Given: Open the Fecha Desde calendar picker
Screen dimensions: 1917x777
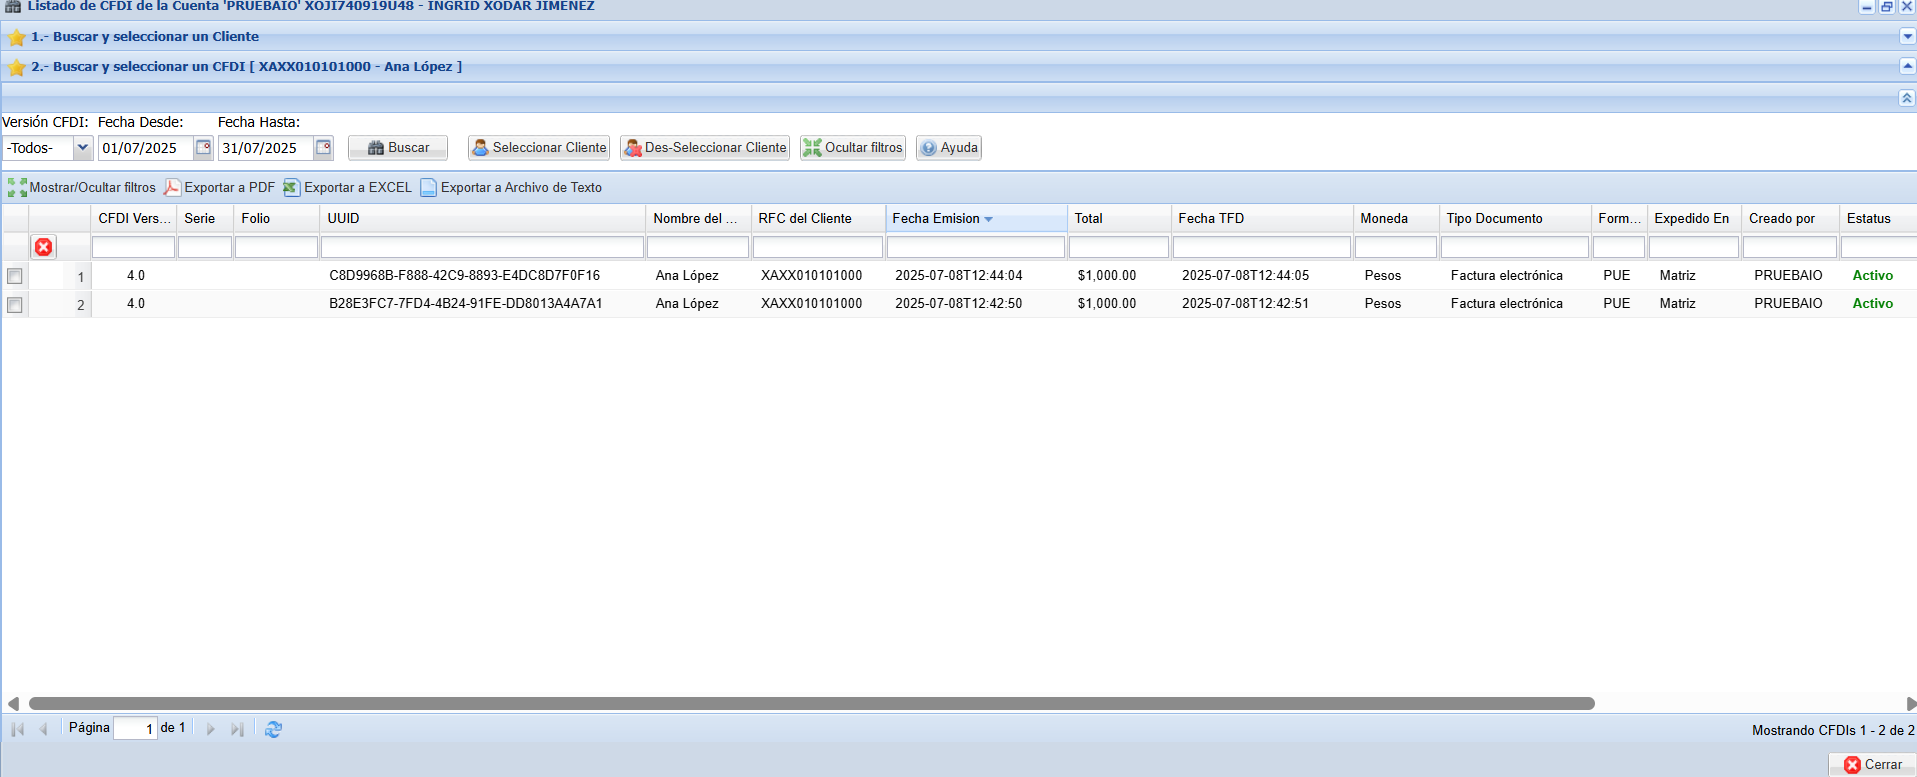Looking at the screenshot, I should coord(203,148).
